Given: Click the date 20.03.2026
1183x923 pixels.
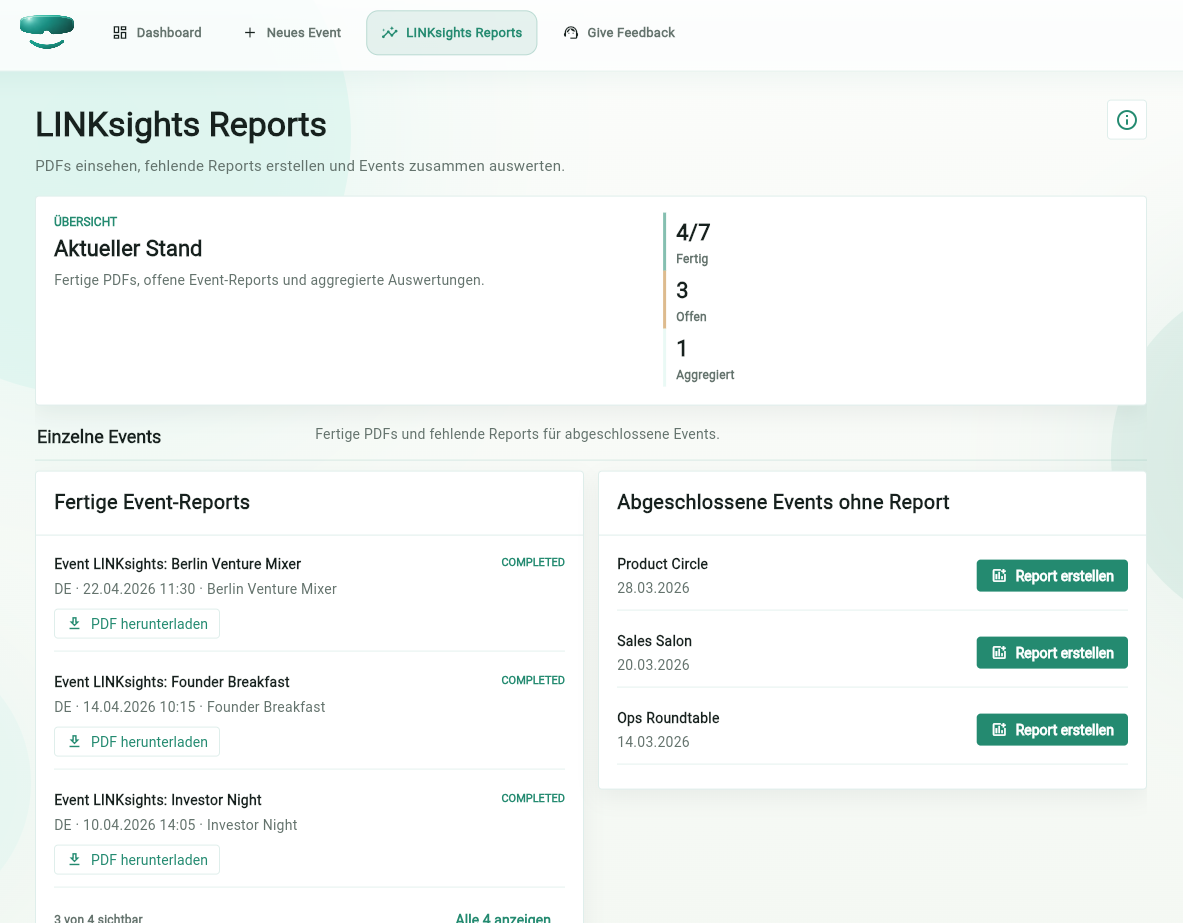Looking at the screenshot, I should (653, 665).
